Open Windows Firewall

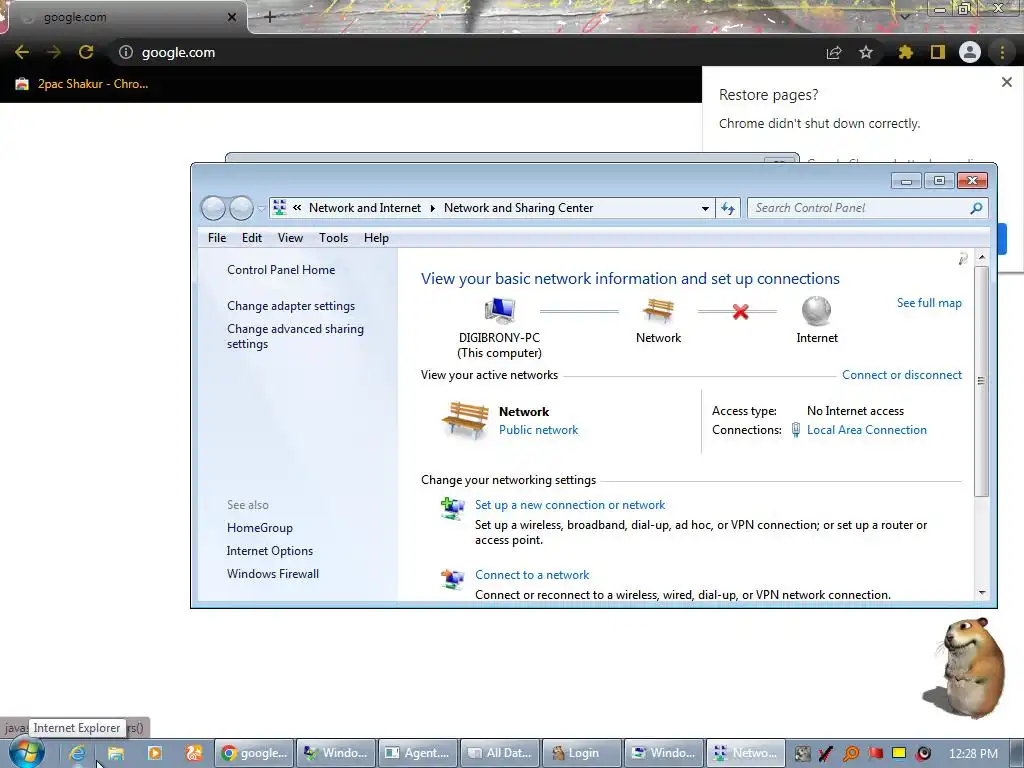coord(272,573)
